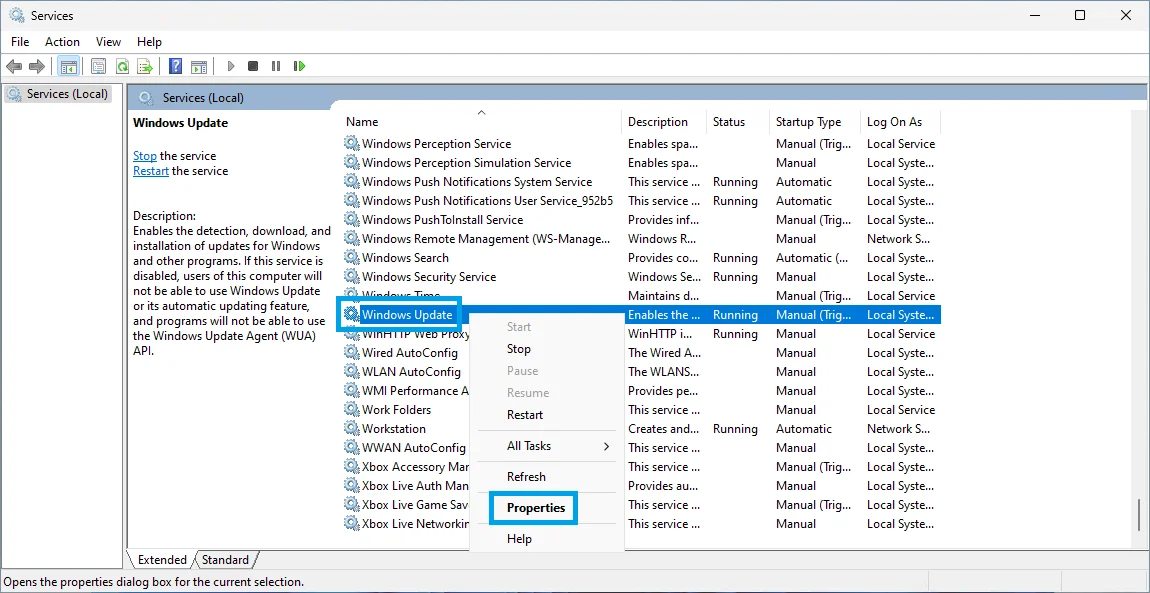The height and width of the screenshot is (593, 1150).
Task: Click the Restart Service toolbar icon
Action: tap(299, 66)
